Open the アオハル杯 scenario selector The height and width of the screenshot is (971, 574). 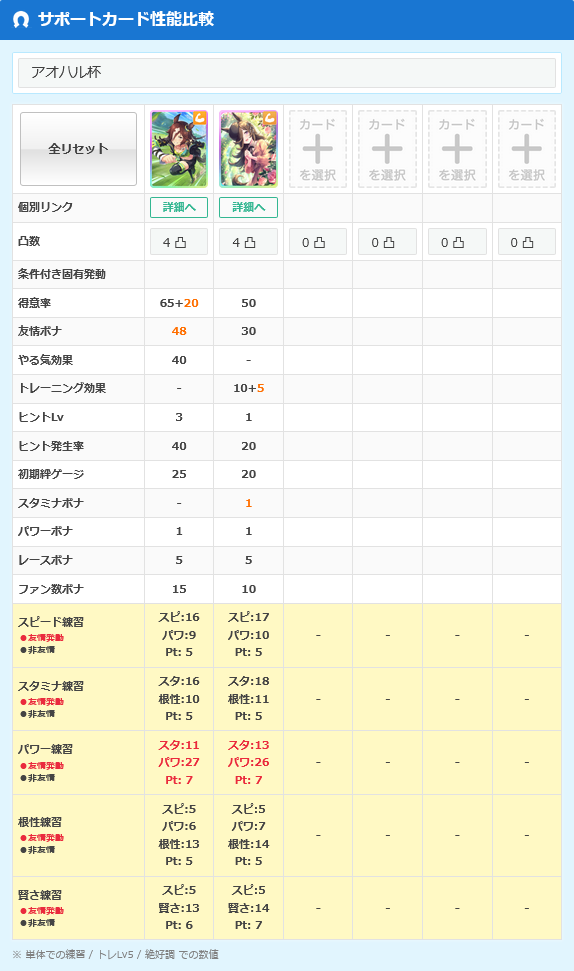(287, 72)
